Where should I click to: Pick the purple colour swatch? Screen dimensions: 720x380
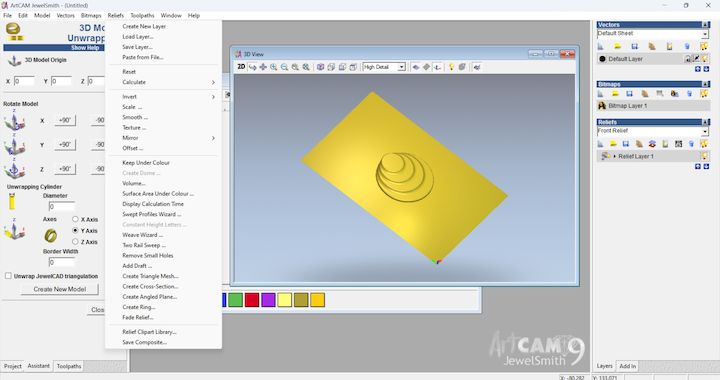click(268, 300)
